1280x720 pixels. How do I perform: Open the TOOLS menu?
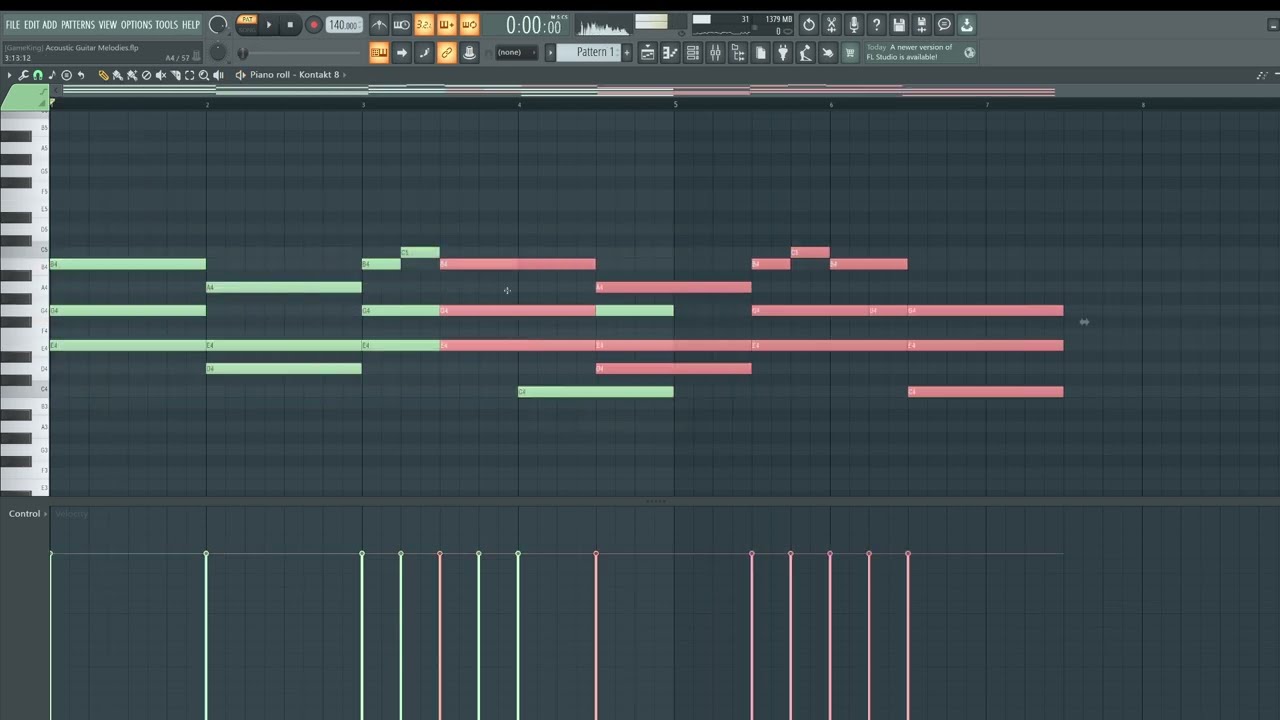tap(166, 25)
